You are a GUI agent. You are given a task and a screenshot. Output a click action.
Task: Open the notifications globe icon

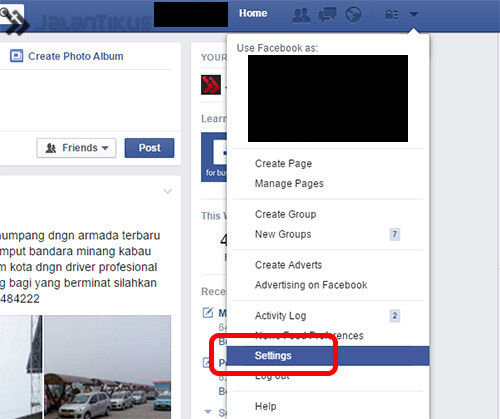(x=353, y=14)
